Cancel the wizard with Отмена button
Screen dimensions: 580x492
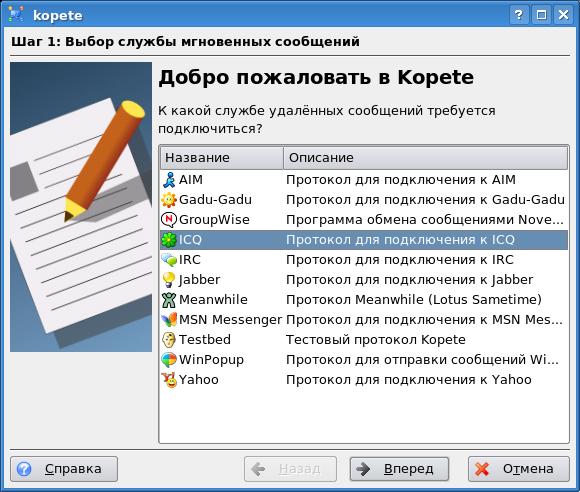[x=519, y=469]
